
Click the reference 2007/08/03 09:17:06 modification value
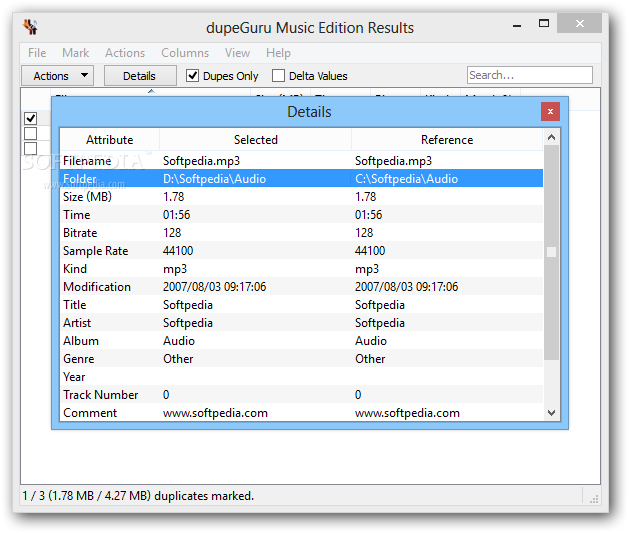(406, 287)
